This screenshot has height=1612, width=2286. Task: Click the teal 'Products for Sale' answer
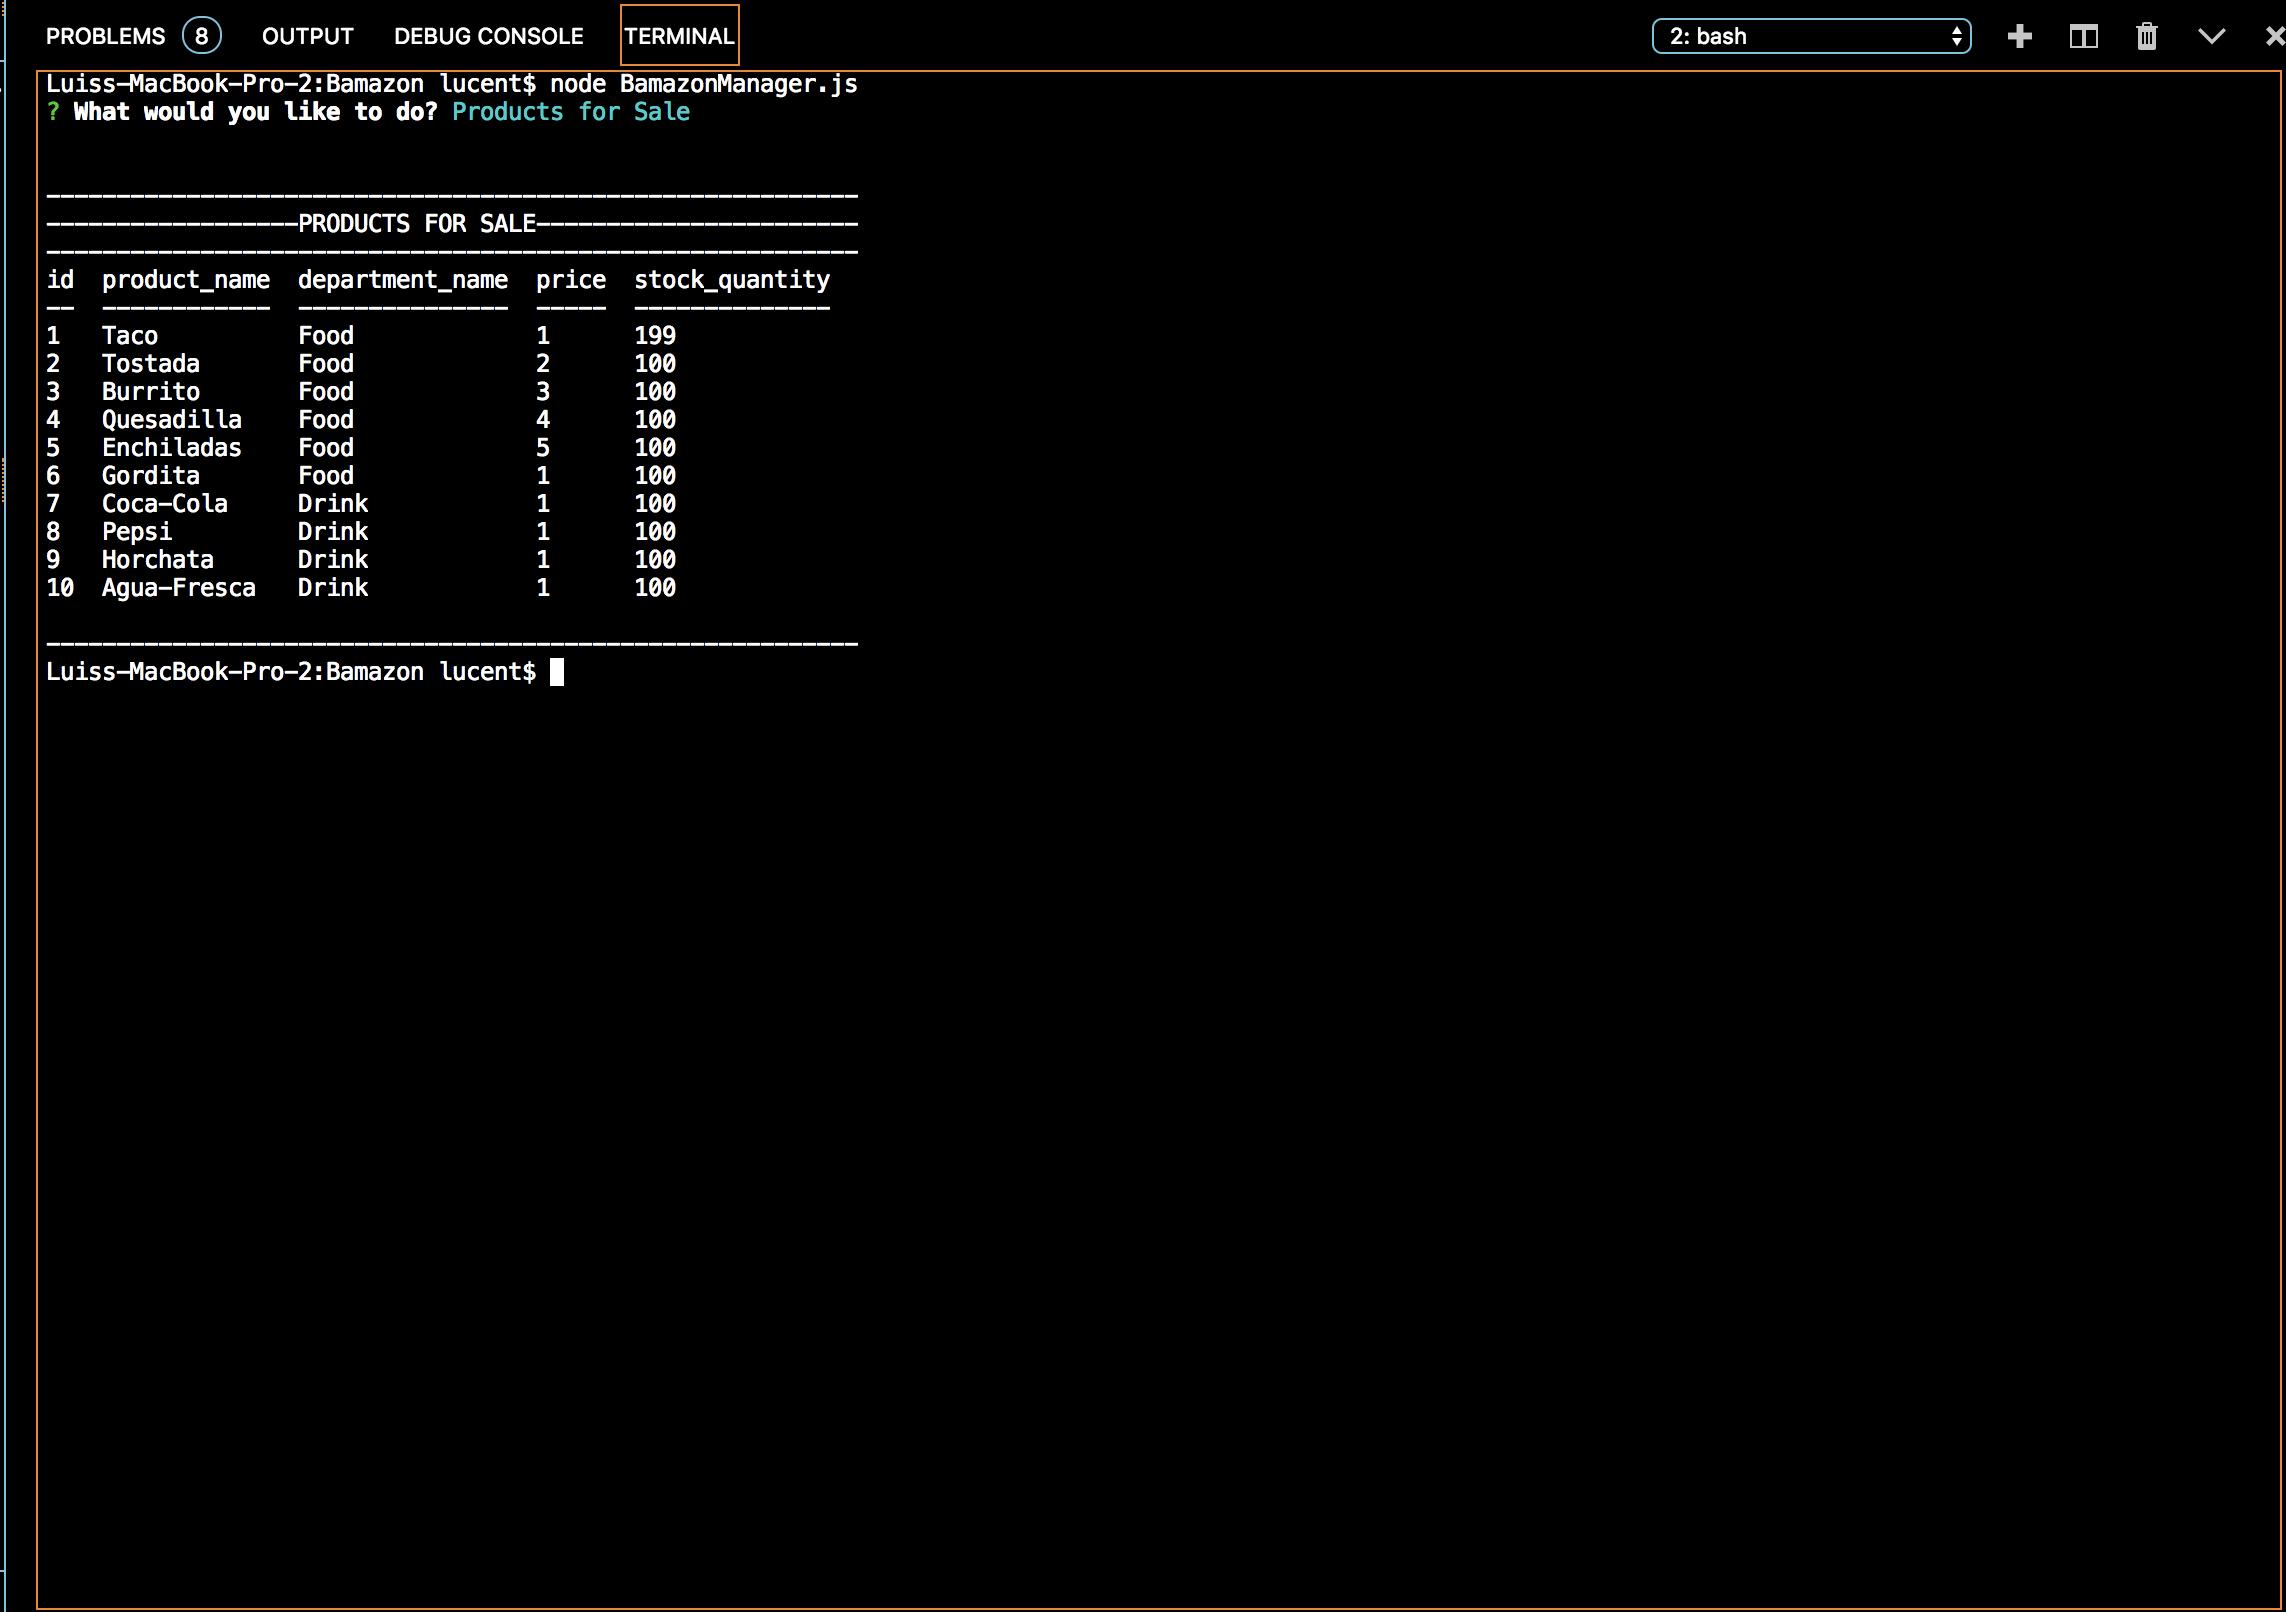click(570, 112)
